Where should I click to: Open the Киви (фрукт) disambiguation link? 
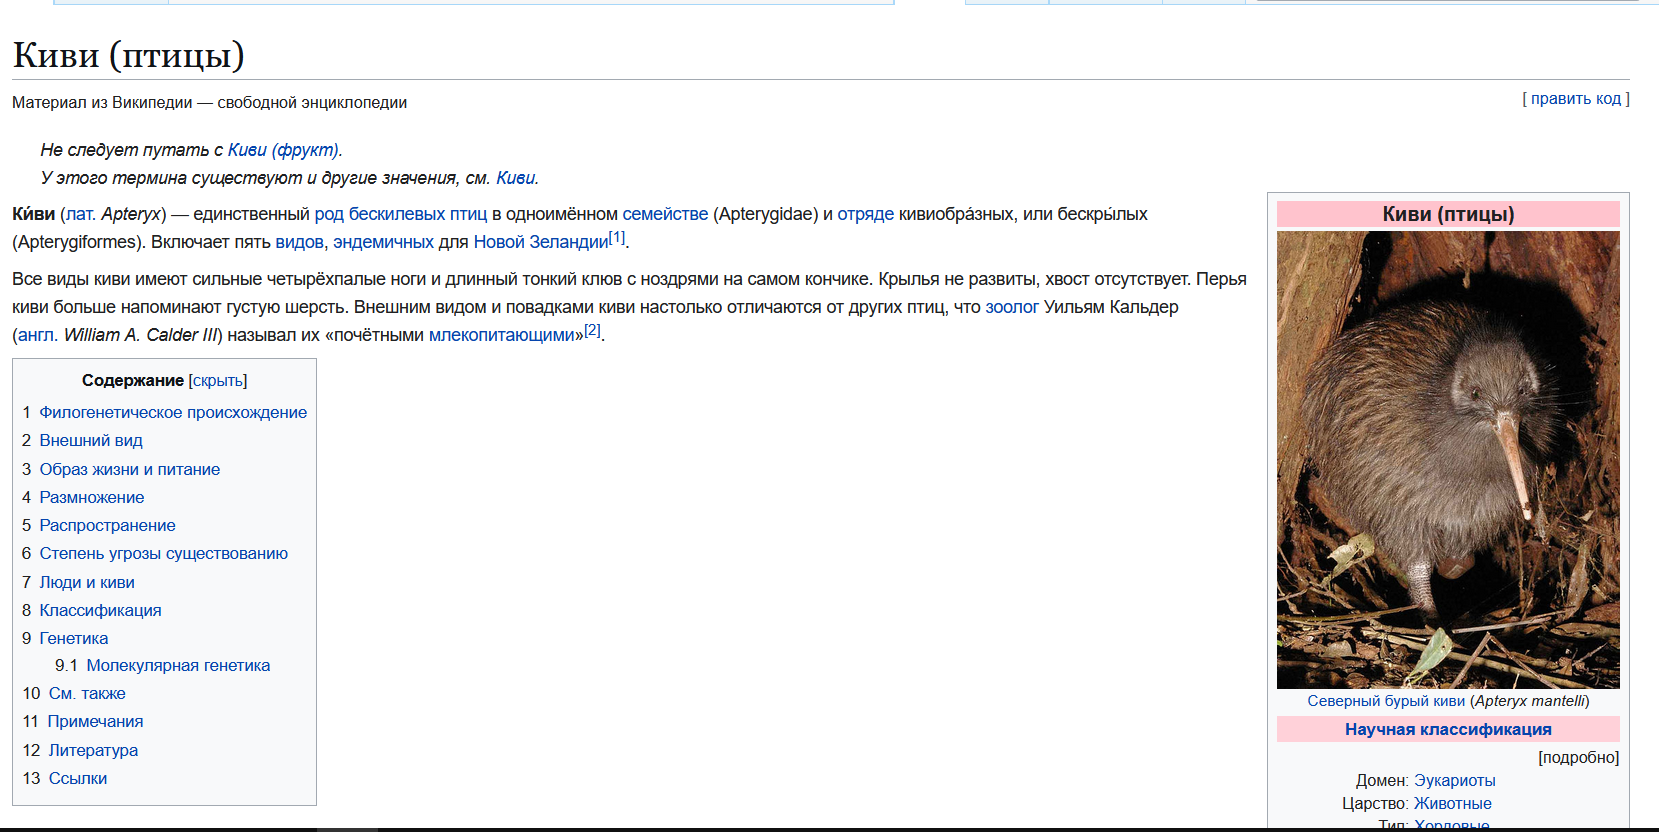point(283,150)
